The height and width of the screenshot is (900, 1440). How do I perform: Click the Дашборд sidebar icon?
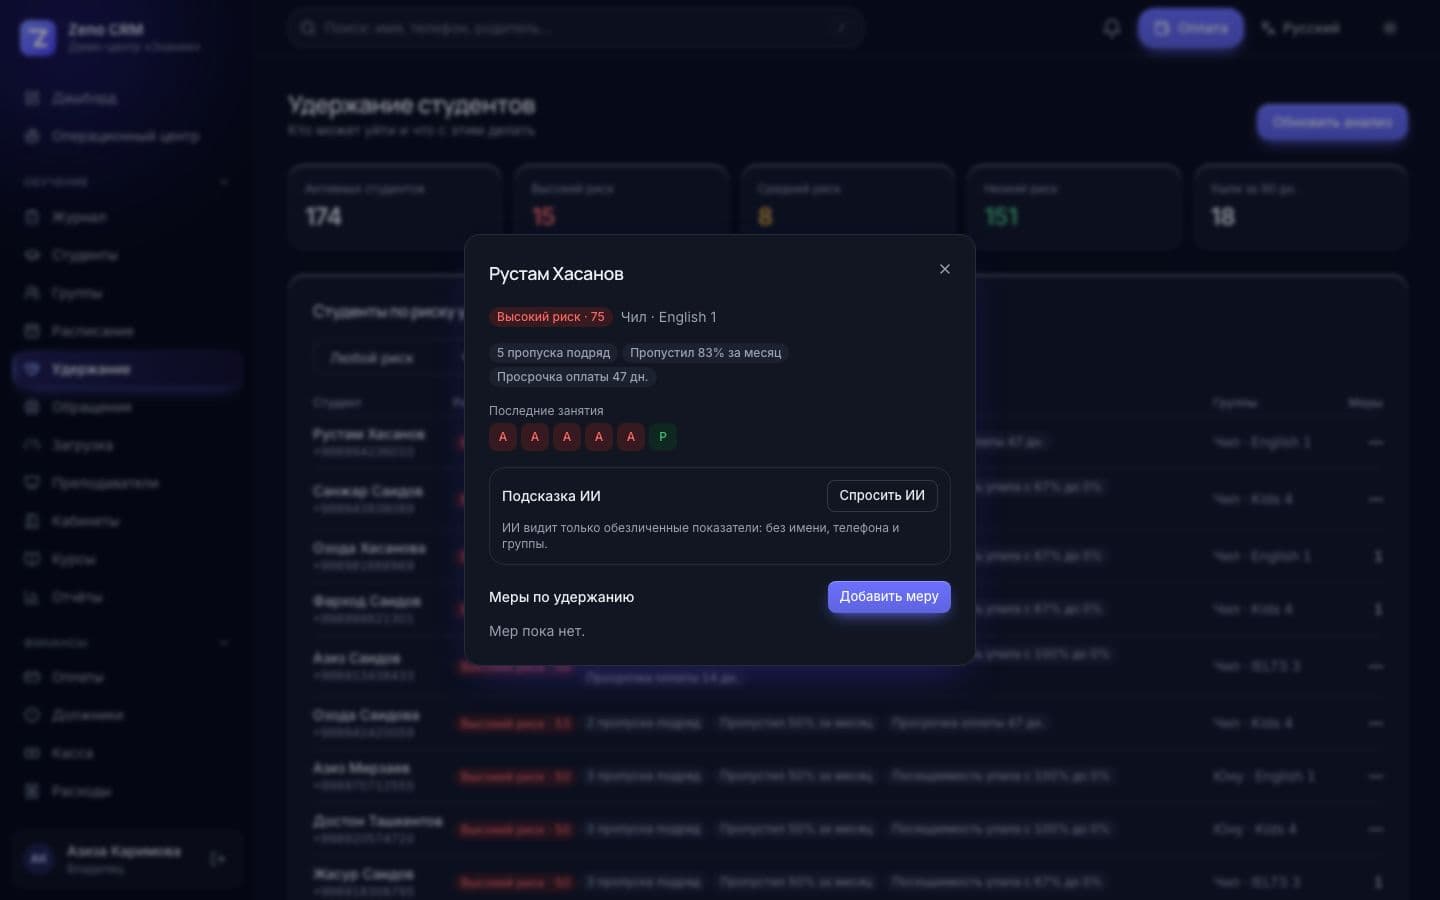32,98
